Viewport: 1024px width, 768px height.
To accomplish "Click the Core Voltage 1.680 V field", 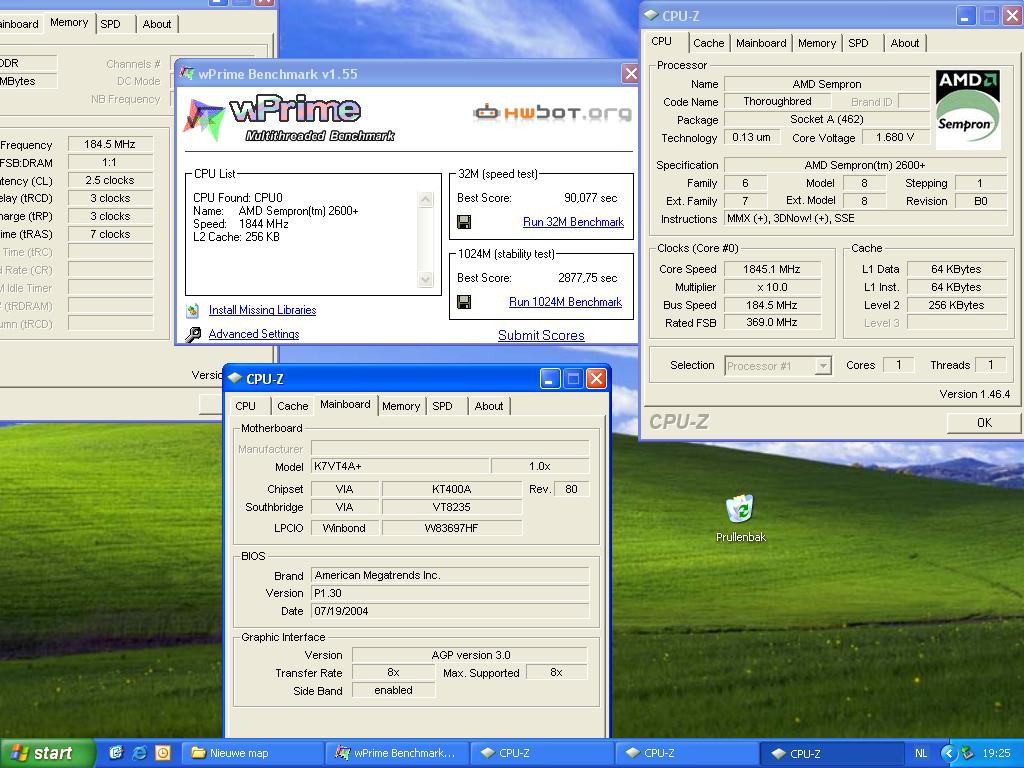I will click(895, 137).
